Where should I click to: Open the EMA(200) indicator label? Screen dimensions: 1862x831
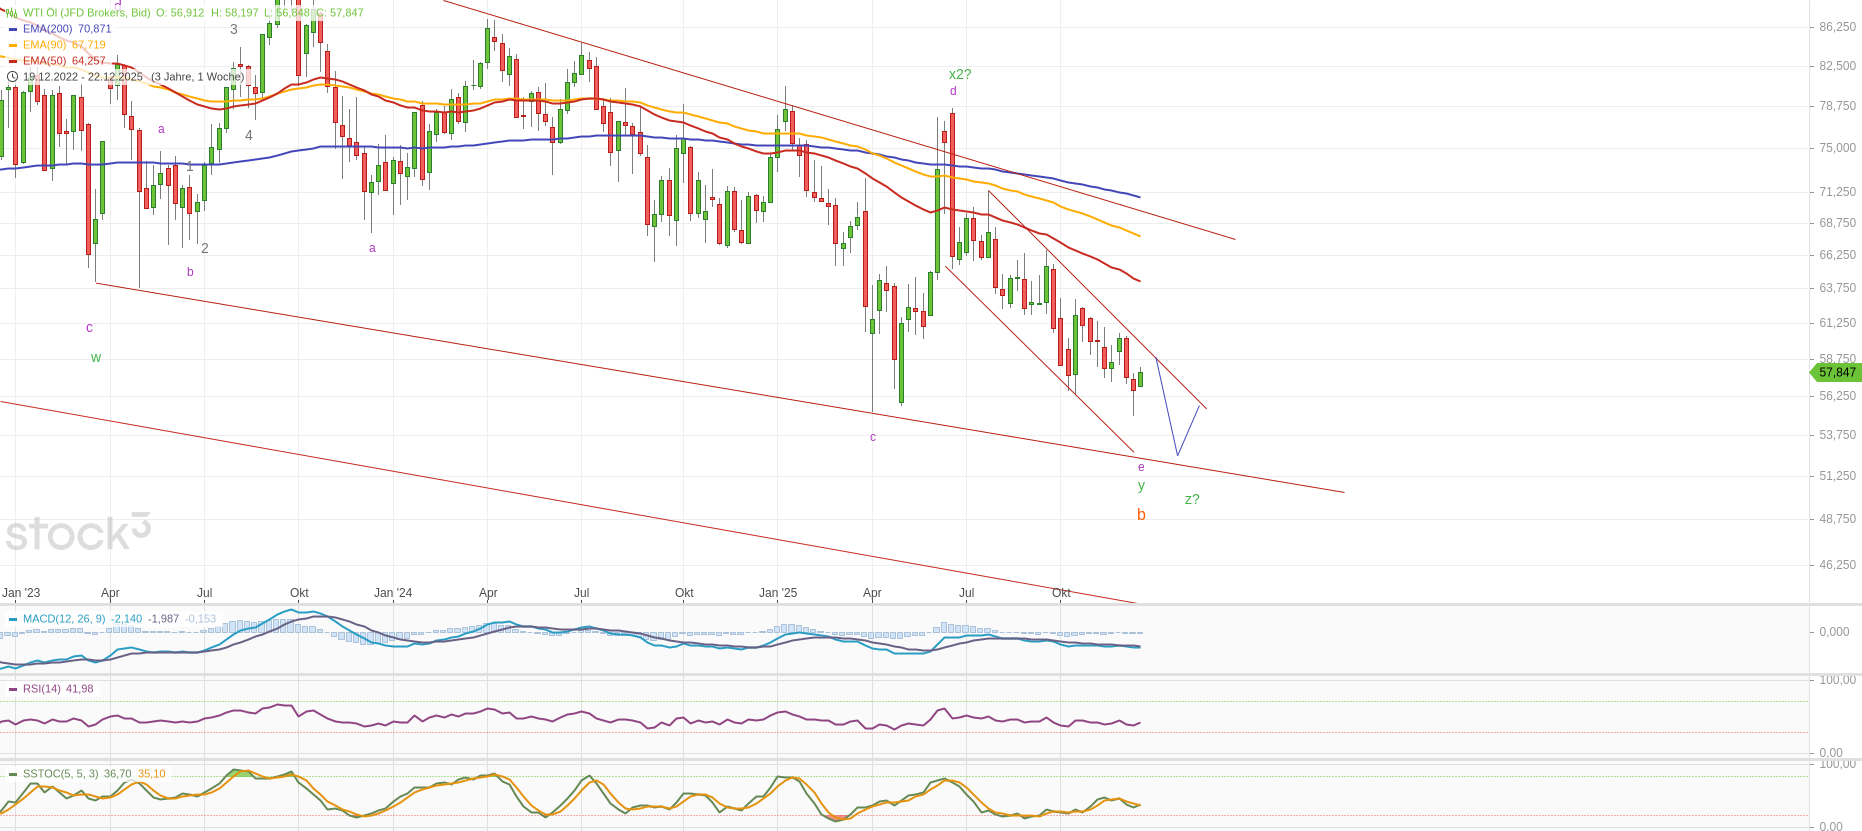pyautogui.click(x=47, y=29)
